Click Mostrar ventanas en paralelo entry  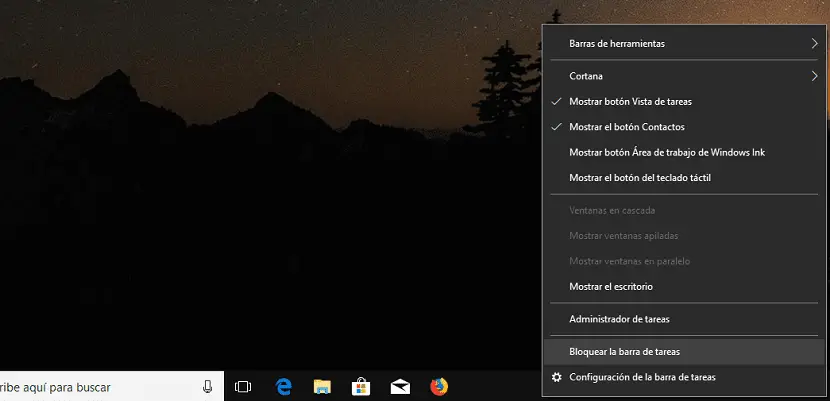pyautogui.click(x=684, y=261)
